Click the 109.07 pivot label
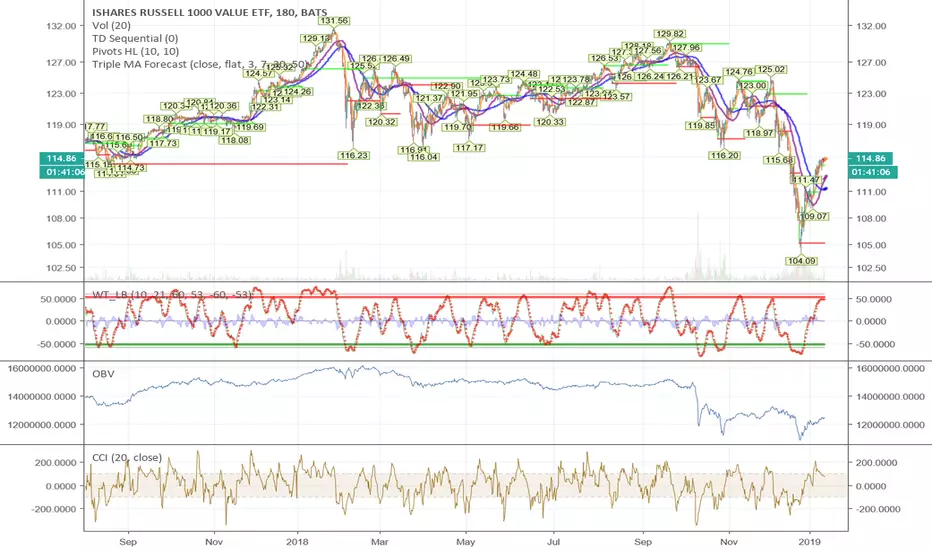 pyautogui.click(x=814, y=216)
